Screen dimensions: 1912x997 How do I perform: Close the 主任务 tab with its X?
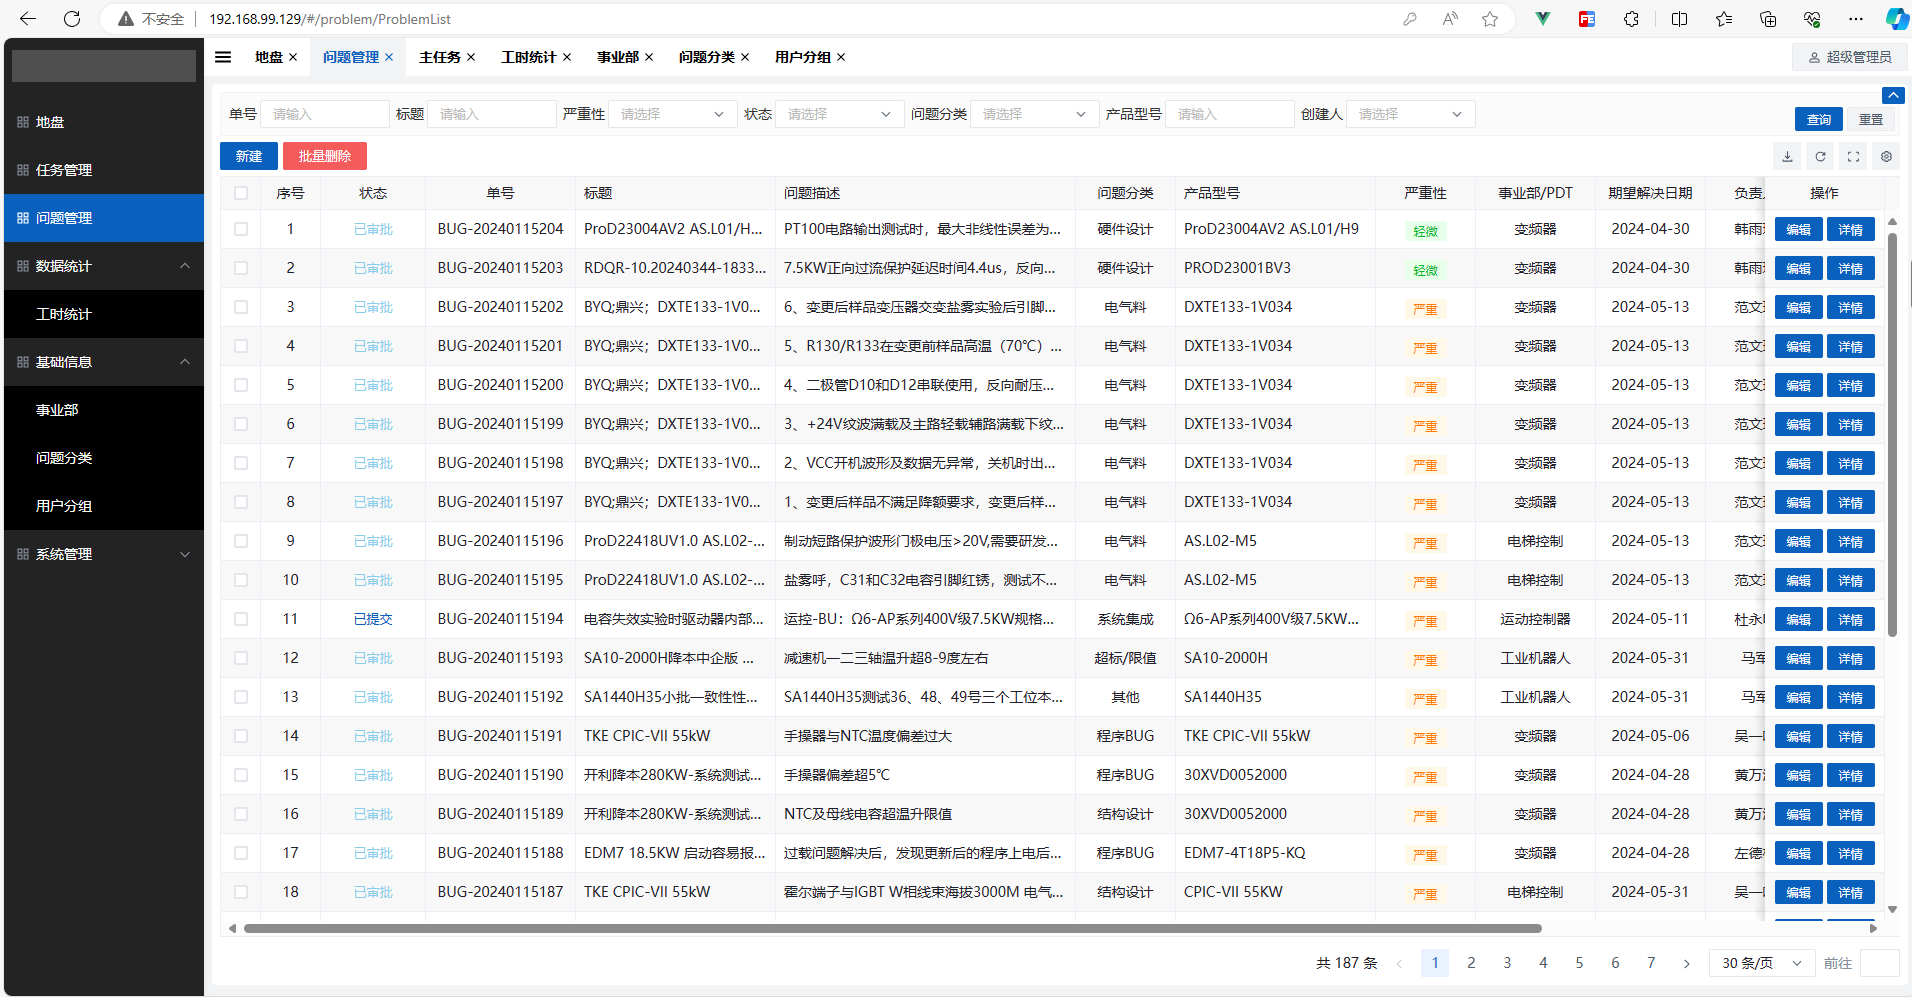coord(471,57)
